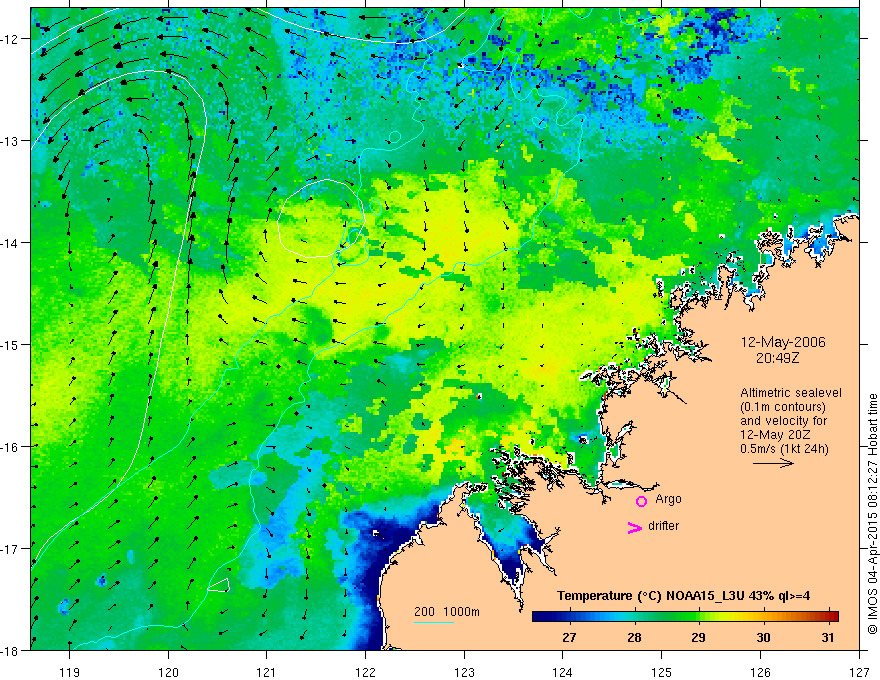Click the '28' colorbar tick label
The width and height of the screenshot is (880, 680).
634,637
